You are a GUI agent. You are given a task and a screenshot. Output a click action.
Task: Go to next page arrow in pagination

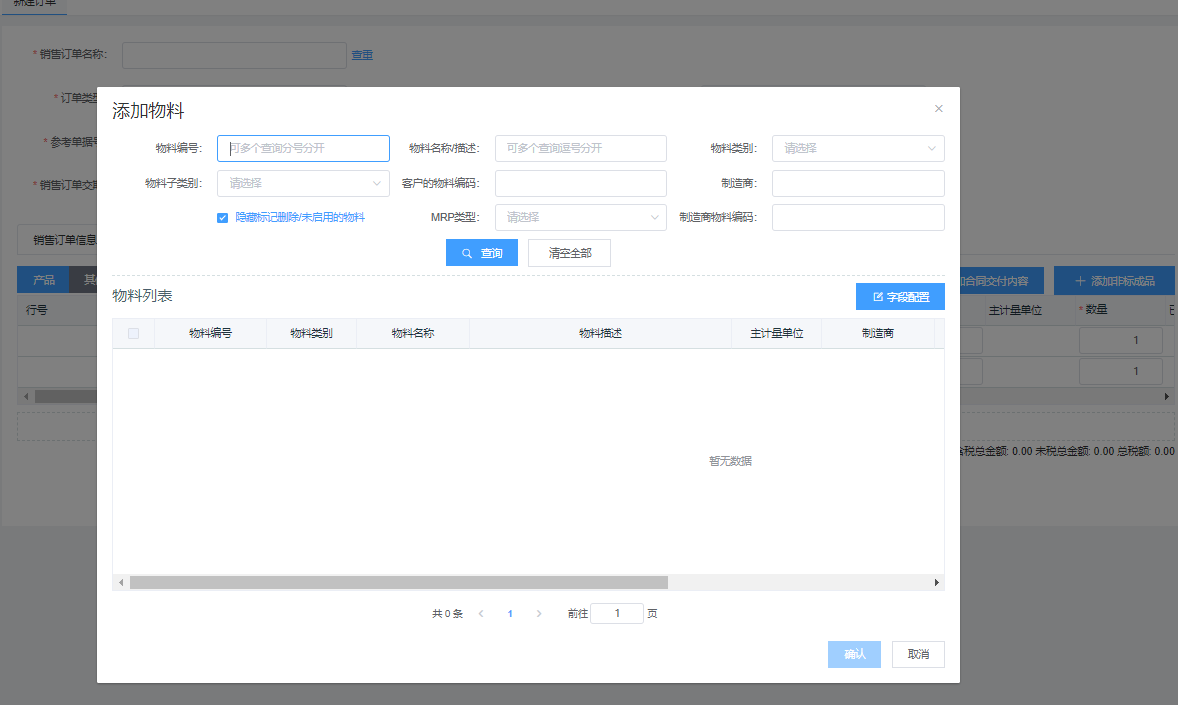coord(539,614)
